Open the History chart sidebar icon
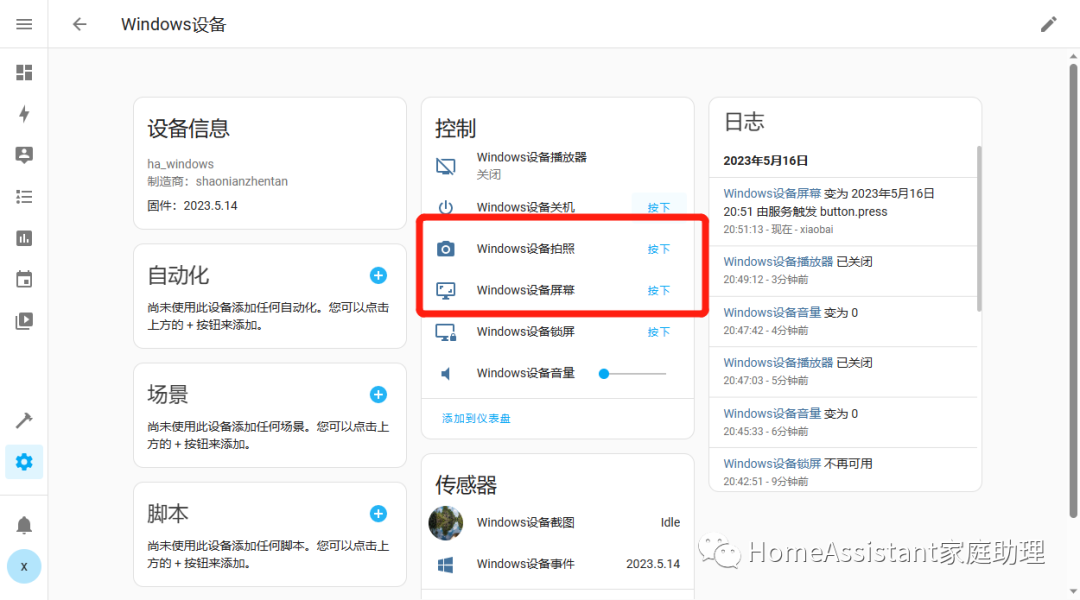This screenshot has width=1080, height=600. tap(24, 238)
